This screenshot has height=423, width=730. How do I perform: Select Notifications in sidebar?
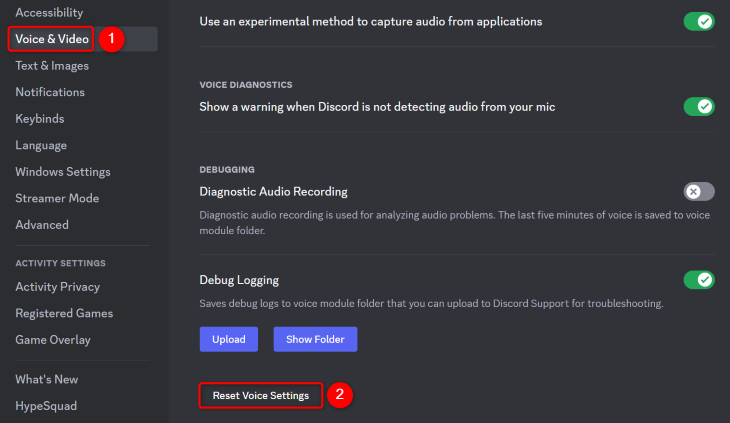click(50, 92)
